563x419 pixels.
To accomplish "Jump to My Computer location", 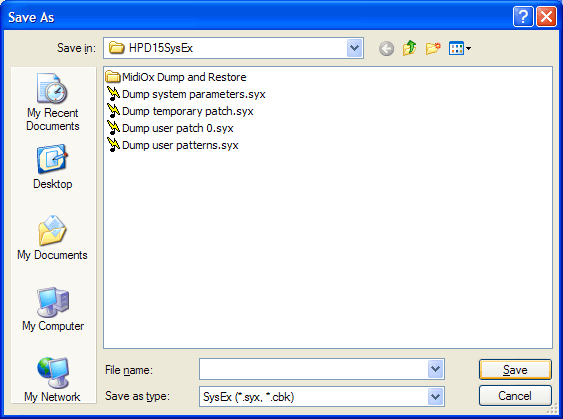I will [53, 309].
